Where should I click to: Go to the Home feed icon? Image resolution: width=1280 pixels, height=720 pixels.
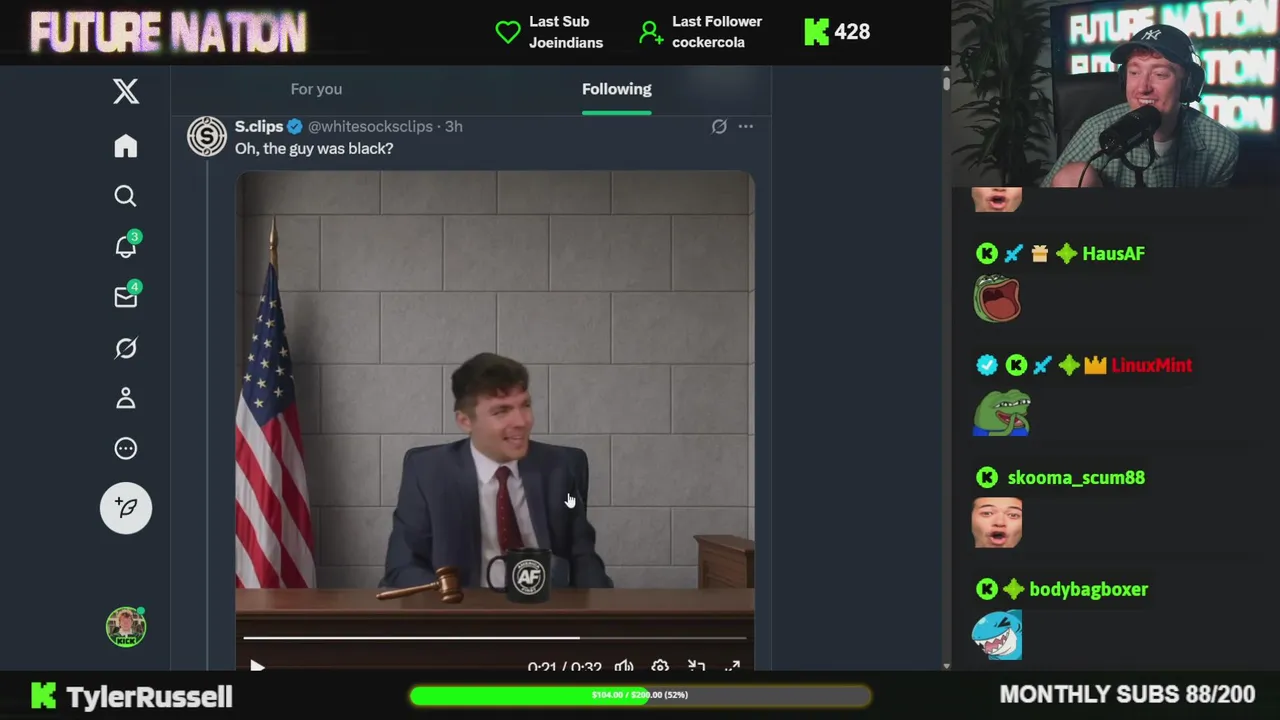(x=125, y=146)
